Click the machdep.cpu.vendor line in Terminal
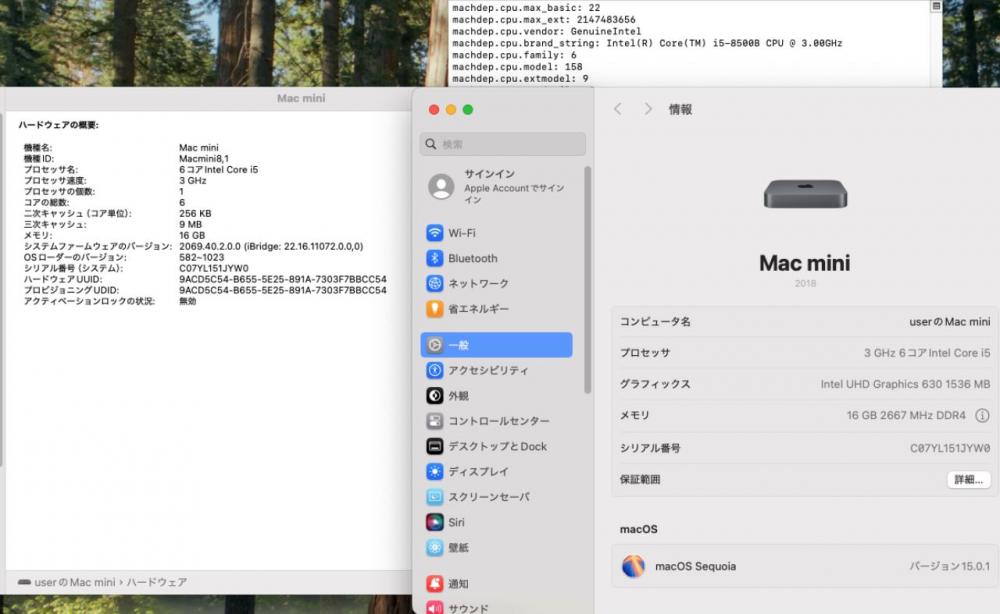 [547, 31]
